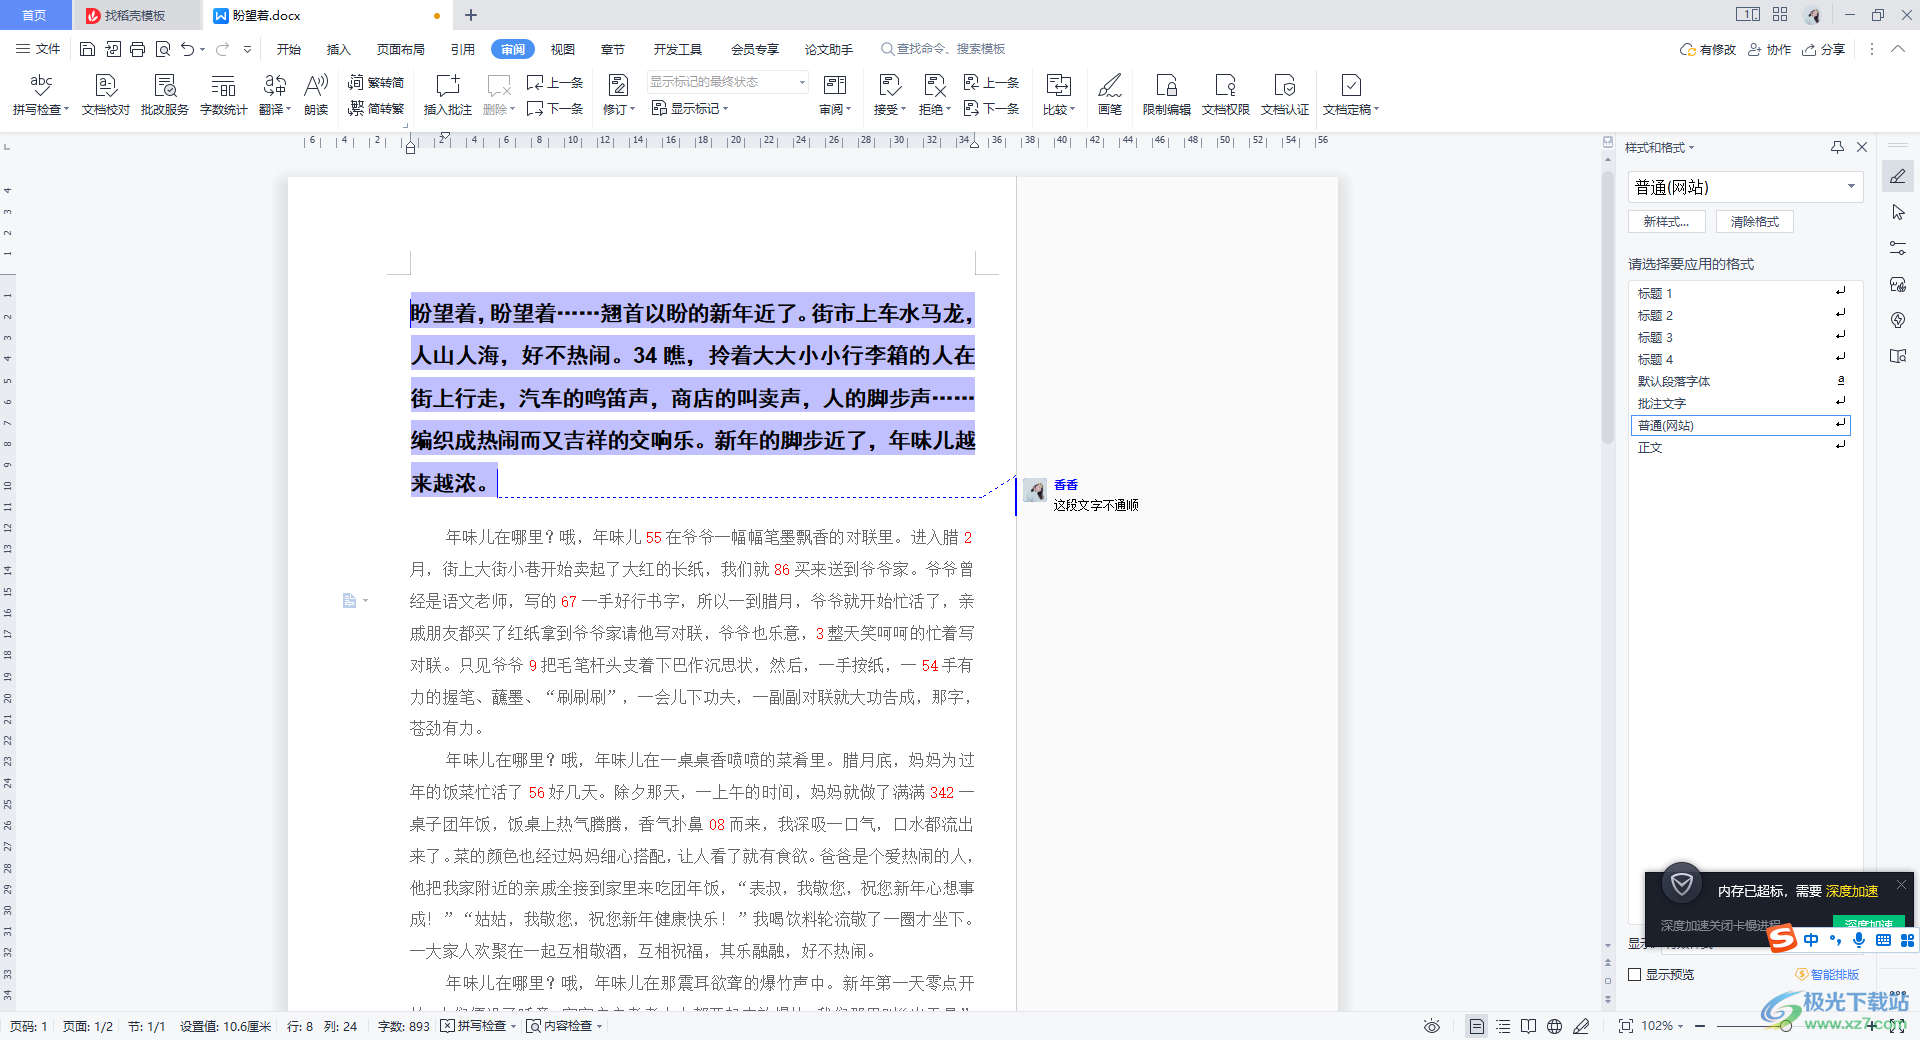
Task: Toggle eye protection mode icon
Action: click(x=1432, y=1026)
